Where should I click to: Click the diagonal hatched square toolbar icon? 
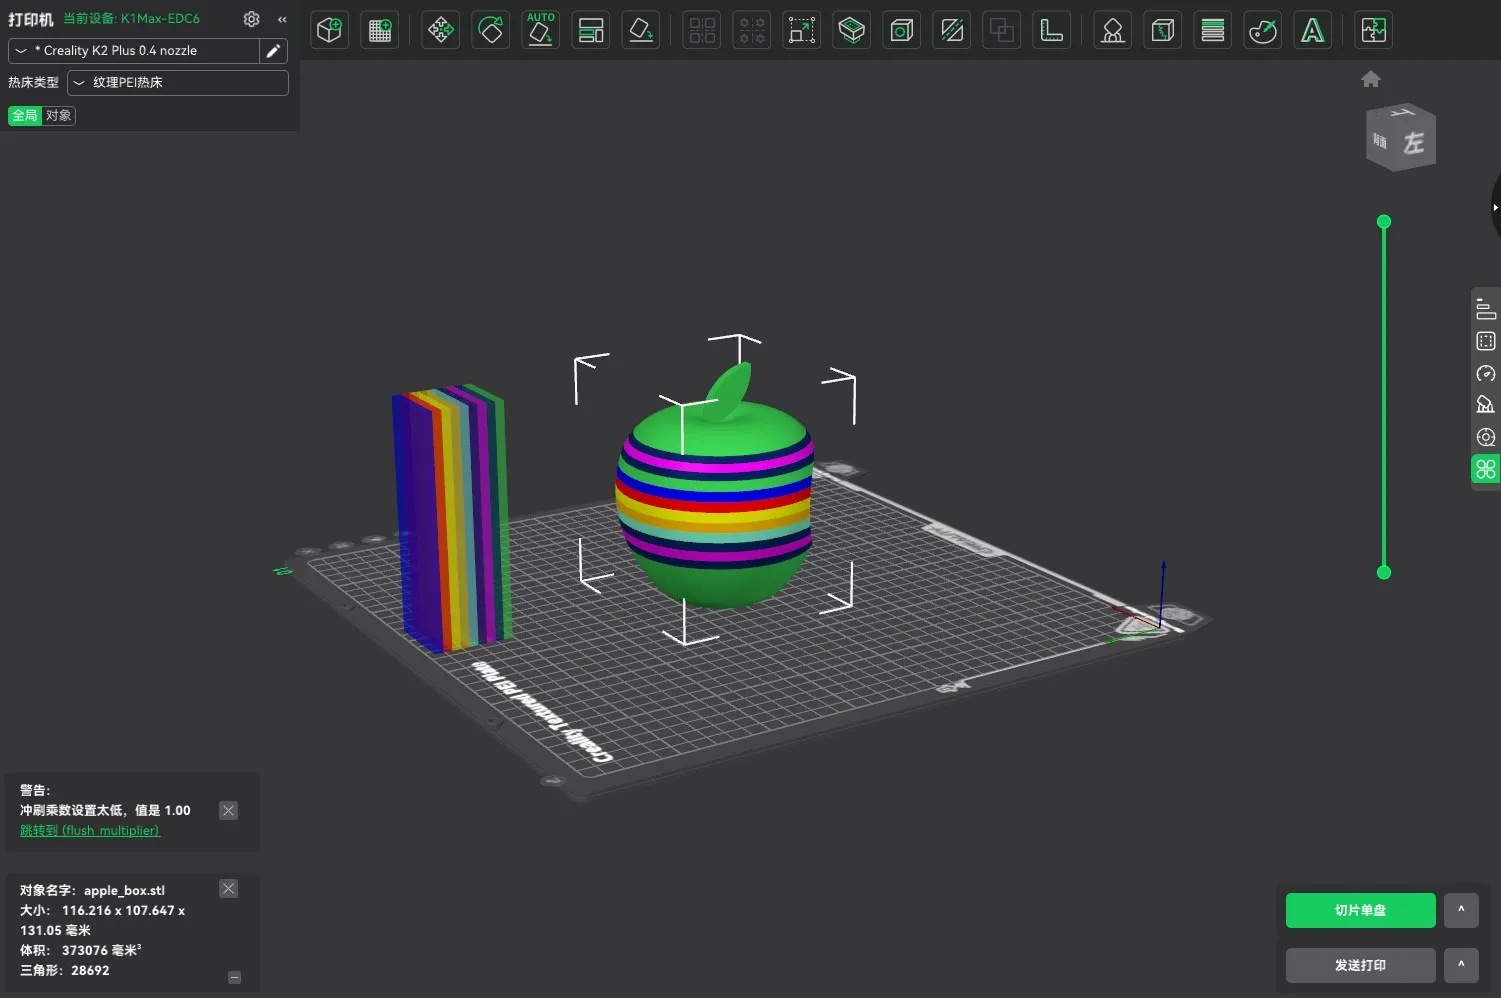pyautogui.click(x=952, y=30)
